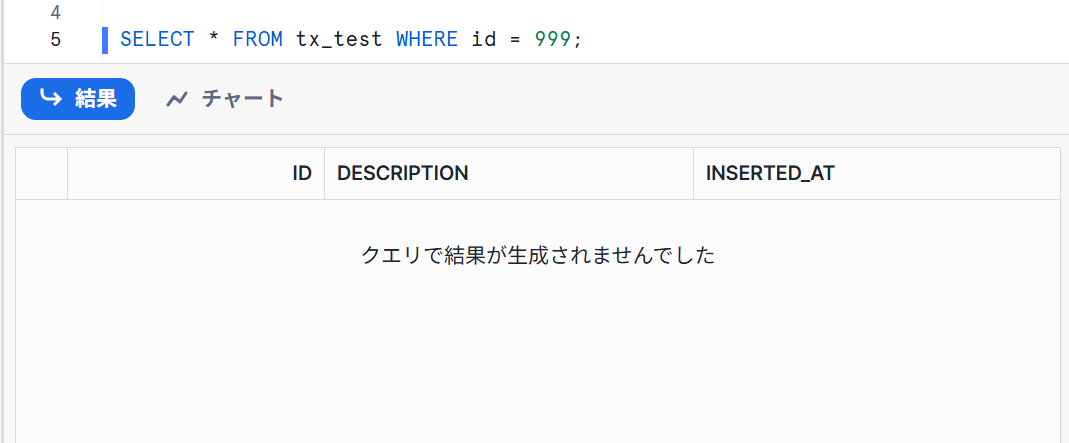The height and width of the screenshot is (443, 1069).
Task: Click the blank row-number header cell
Action: pos(42,173)
